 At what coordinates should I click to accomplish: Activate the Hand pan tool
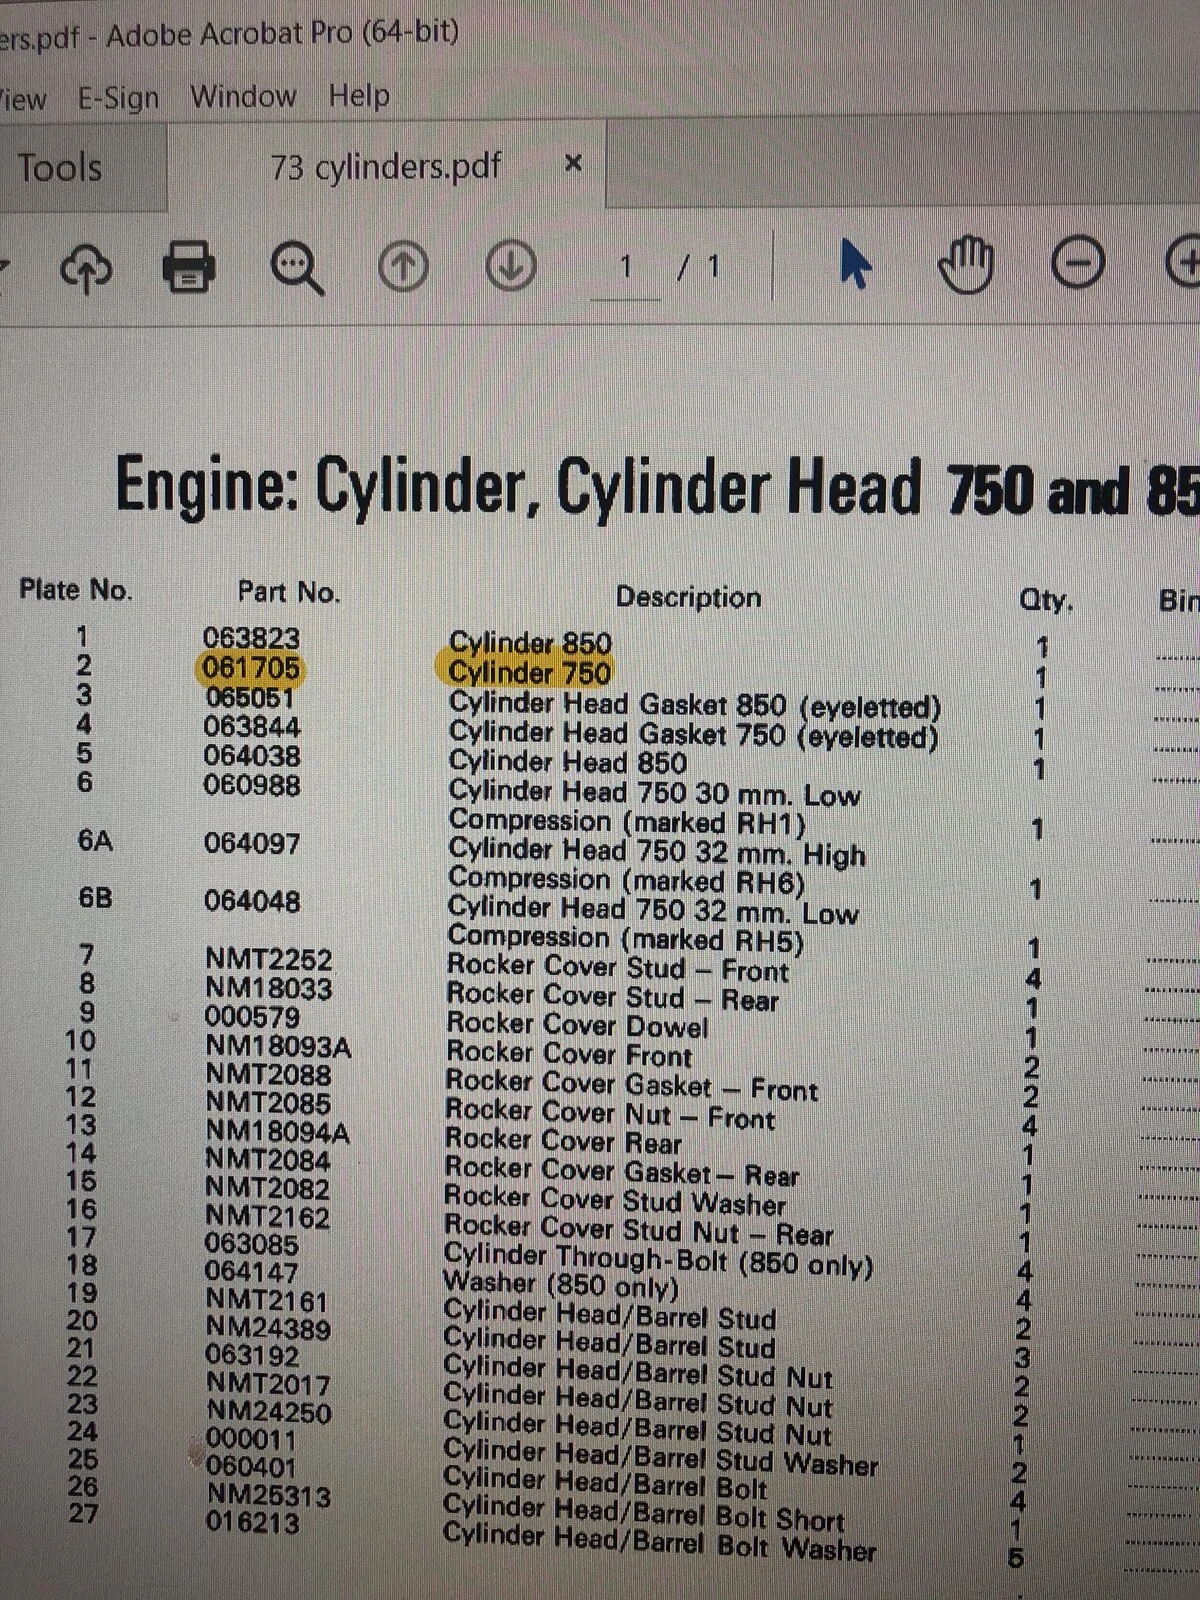pos(966,266)
